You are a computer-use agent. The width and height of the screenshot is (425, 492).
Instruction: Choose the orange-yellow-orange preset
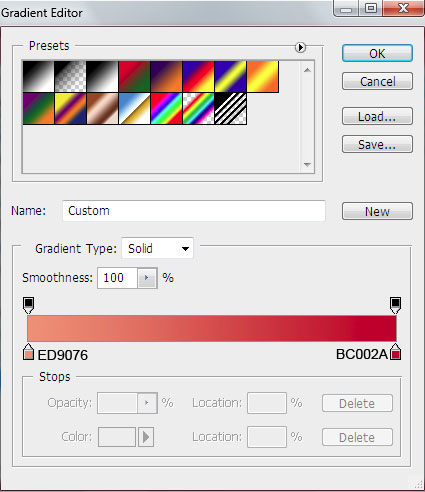click(263, 76)
